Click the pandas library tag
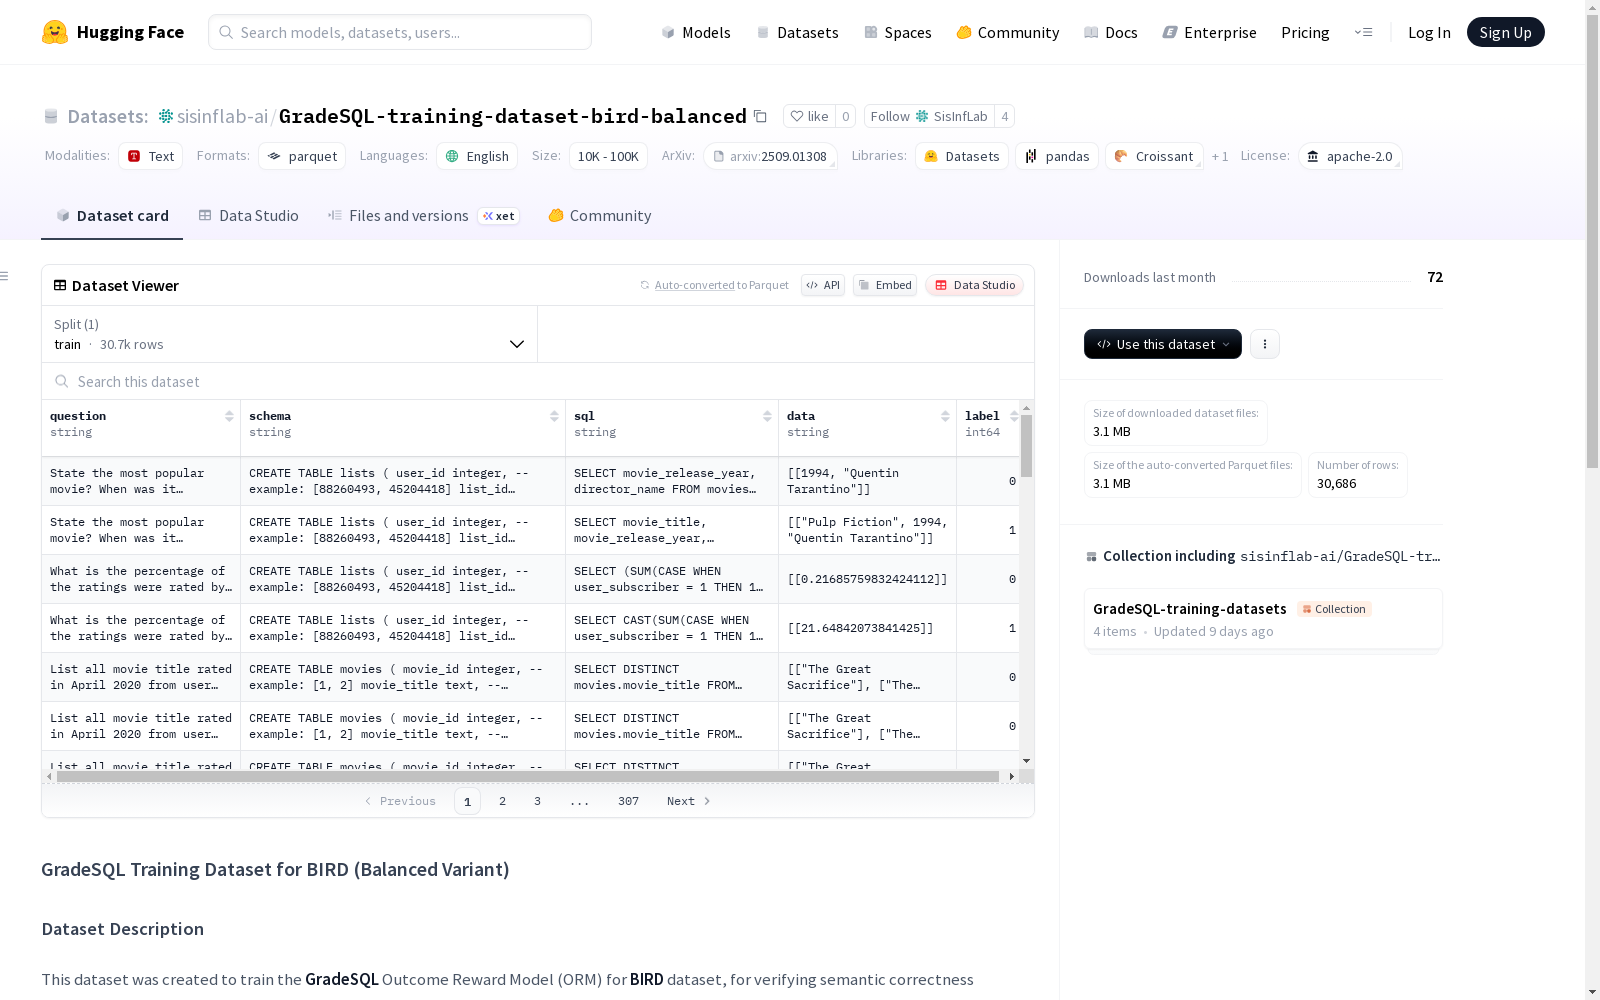 click(x=1057, y=156)
